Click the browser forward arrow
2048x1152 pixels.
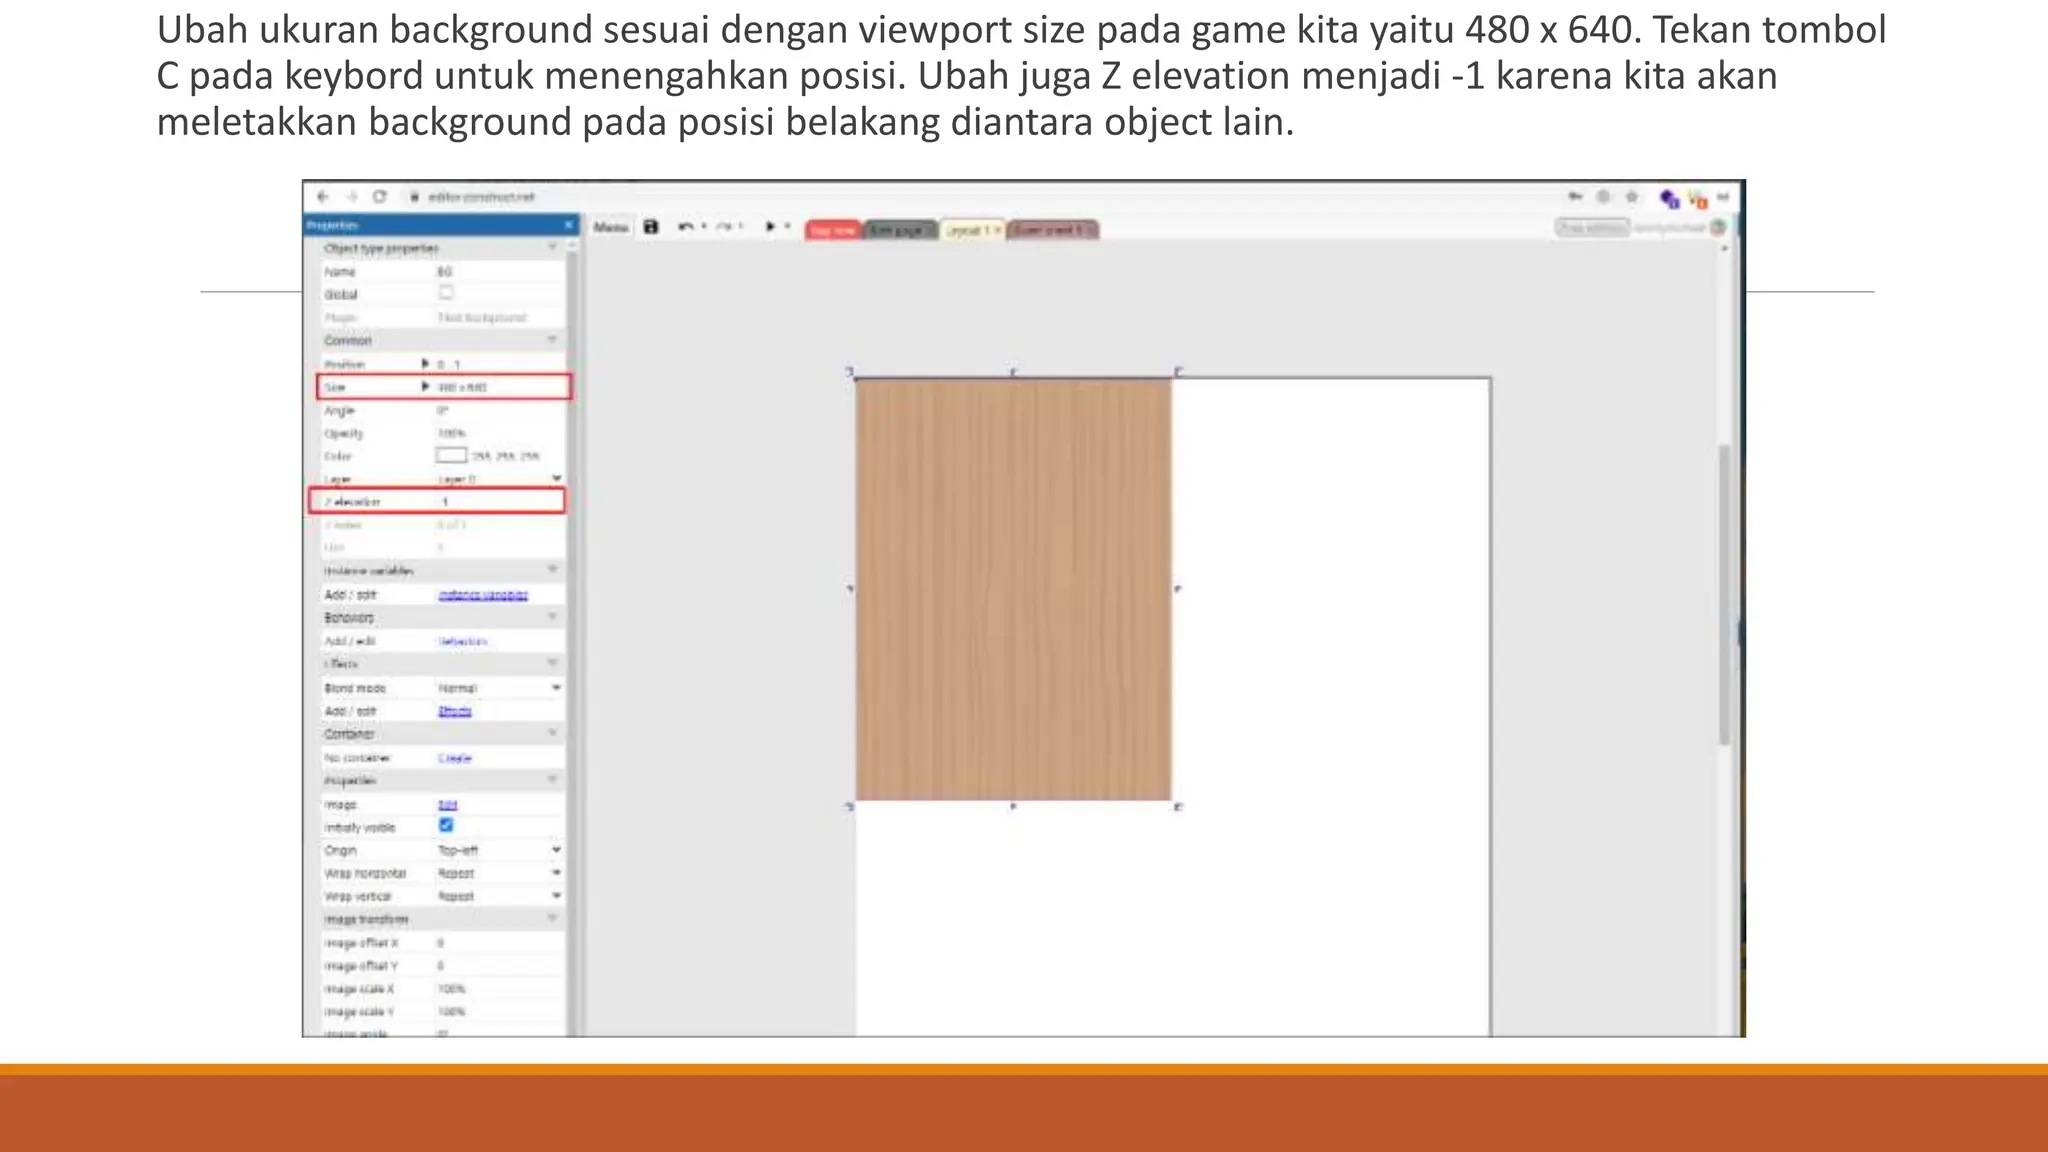click(x=351, y=197)
